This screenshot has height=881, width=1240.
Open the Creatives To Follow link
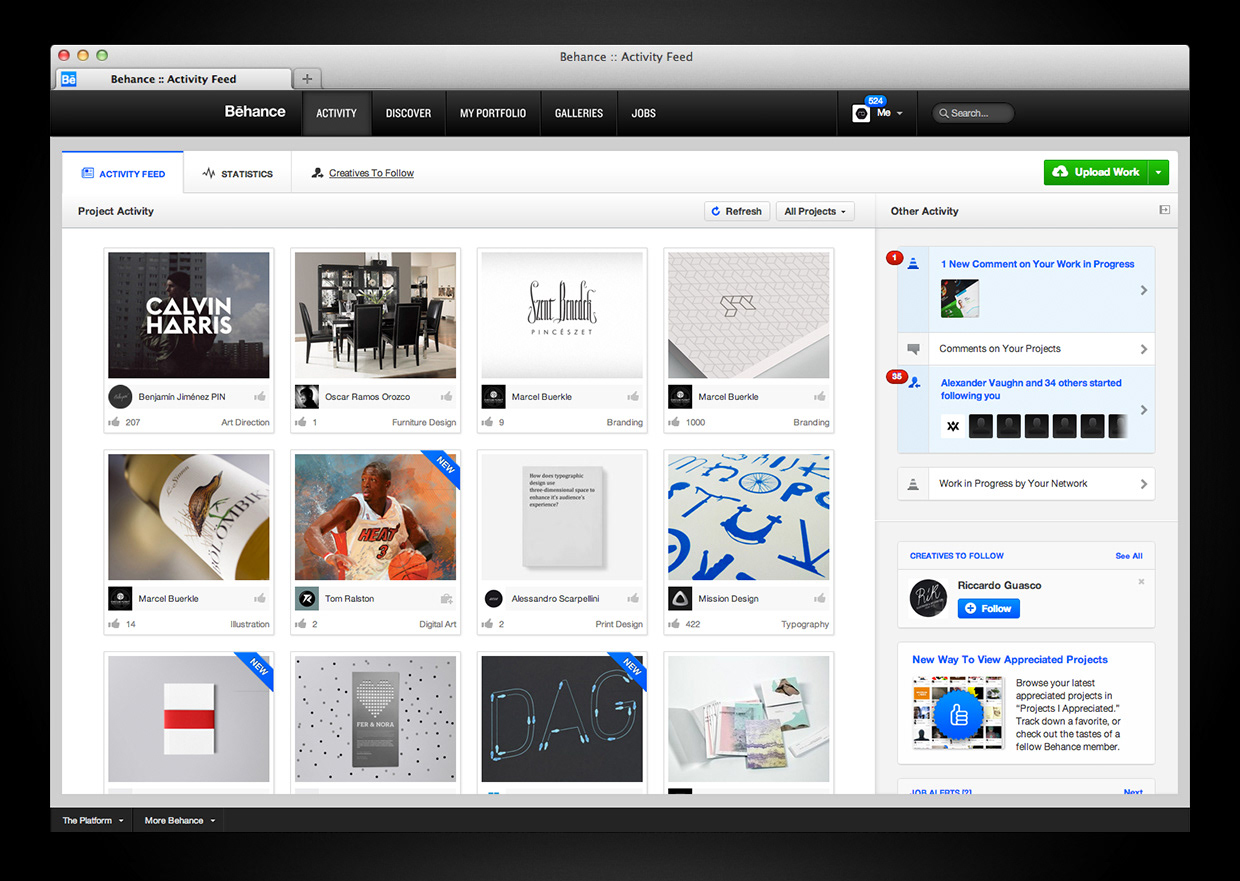(371, 173)
